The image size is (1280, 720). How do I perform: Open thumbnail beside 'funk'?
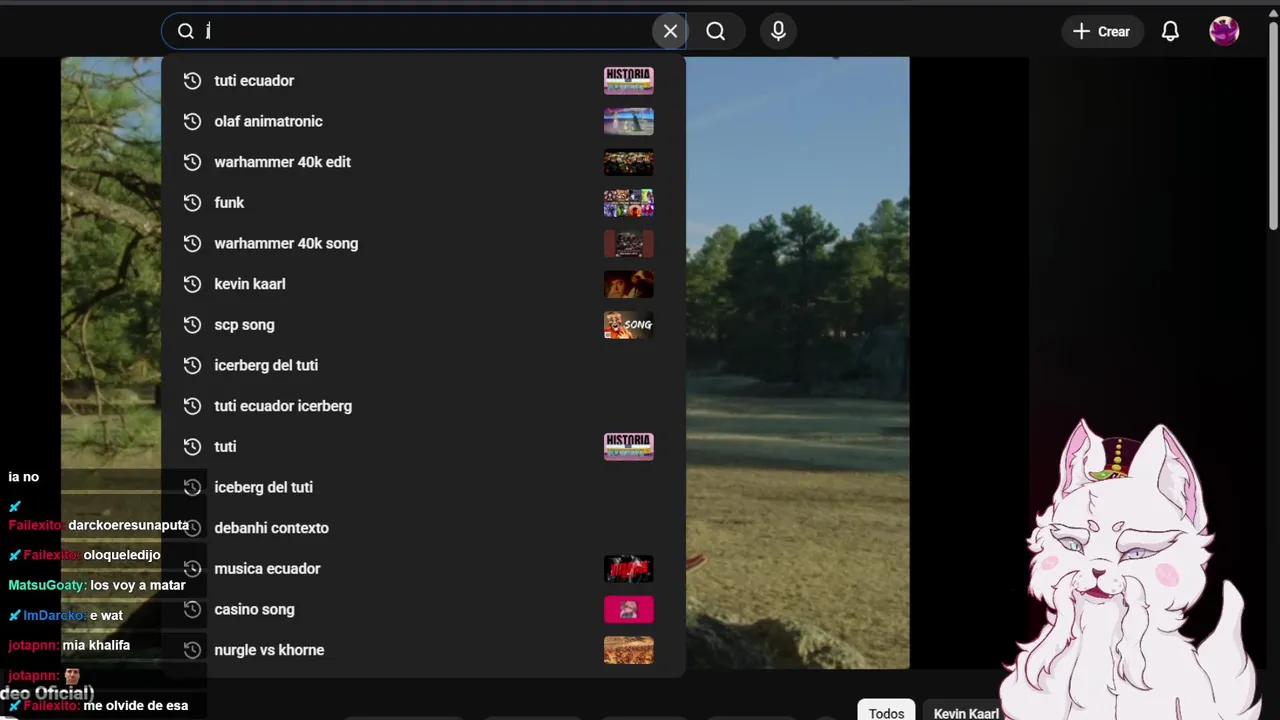(629, 203)
